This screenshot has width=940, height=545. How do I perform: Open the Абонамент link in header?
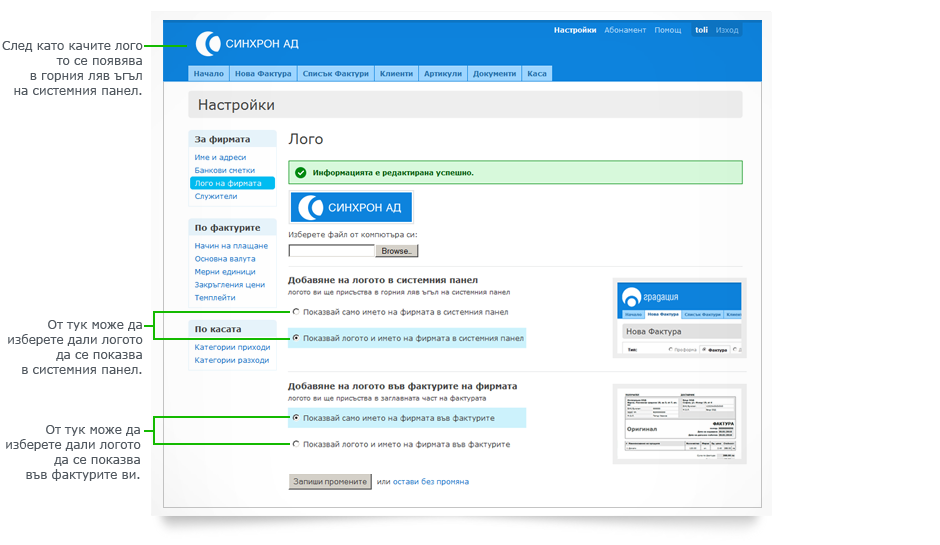coord(625,30)
